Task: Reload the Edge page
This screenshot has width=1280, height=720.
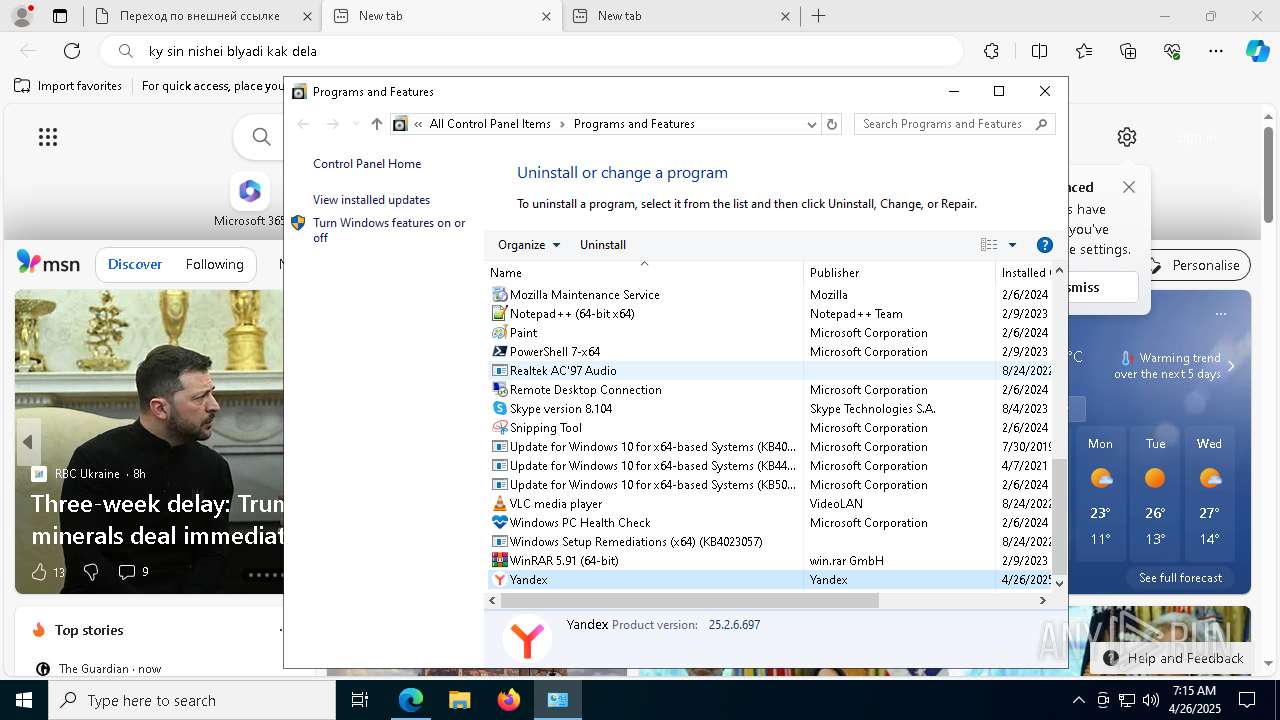Action: pyautogui.click(x=72, y=51)
